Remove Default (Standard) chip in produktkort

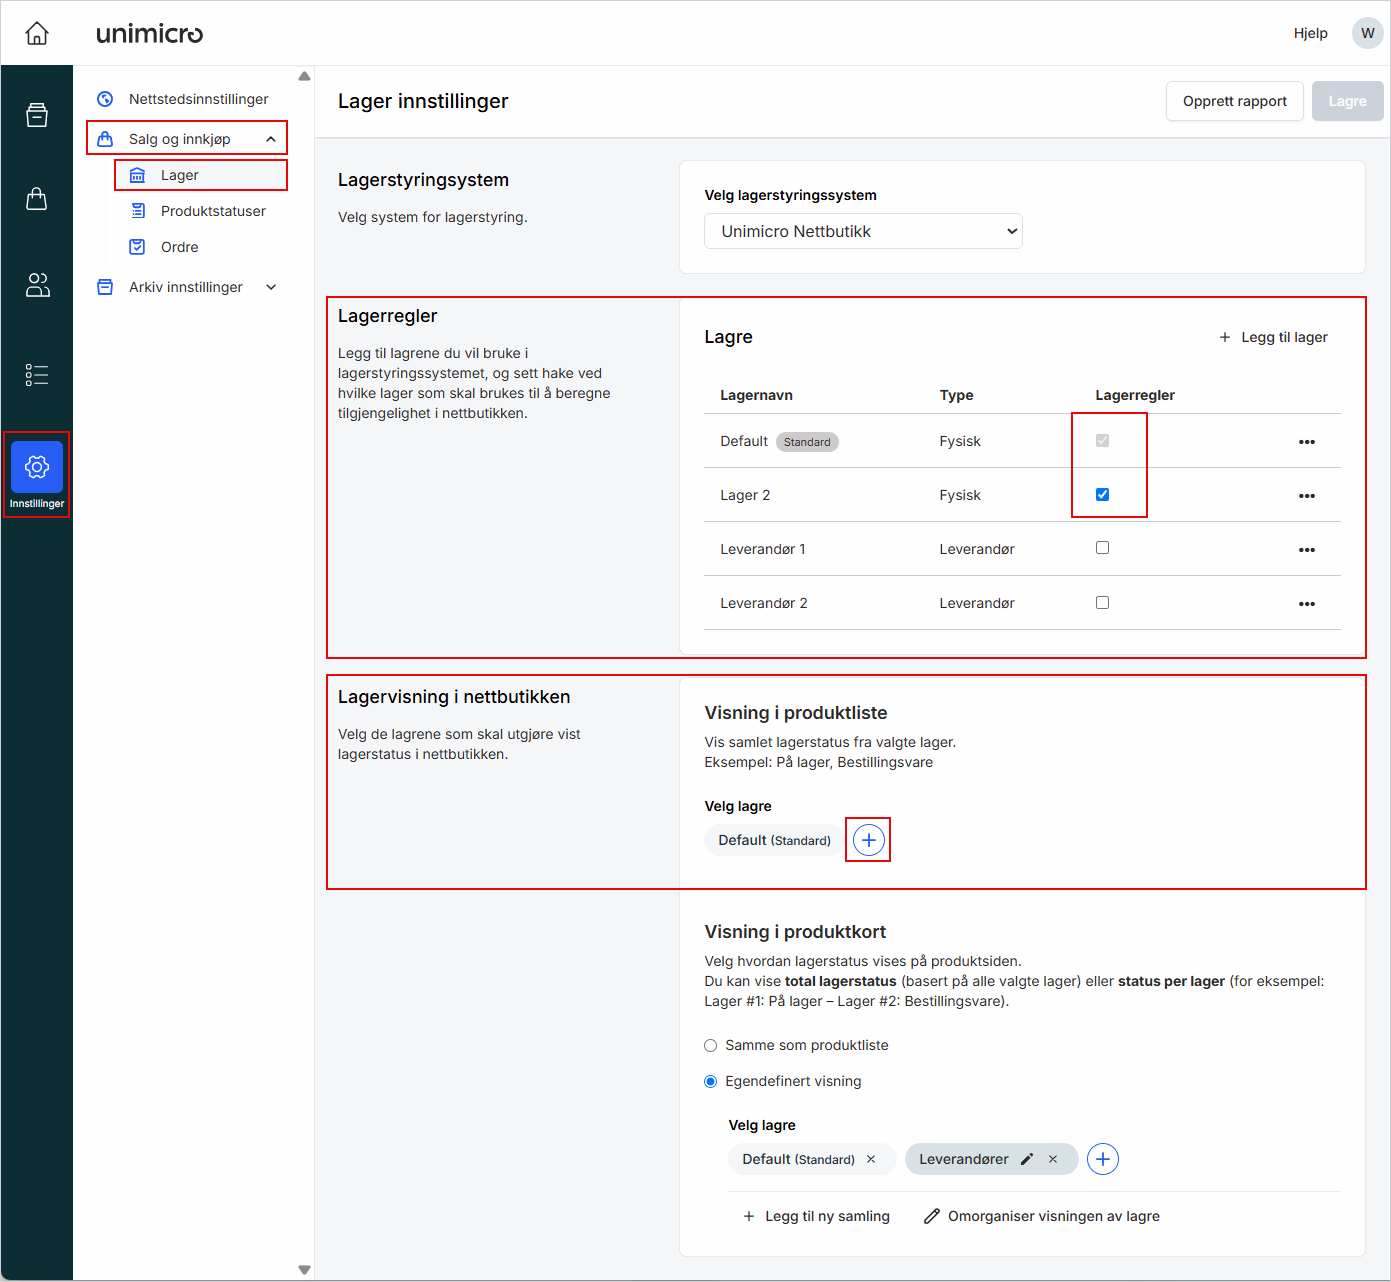coord(871,1159)
